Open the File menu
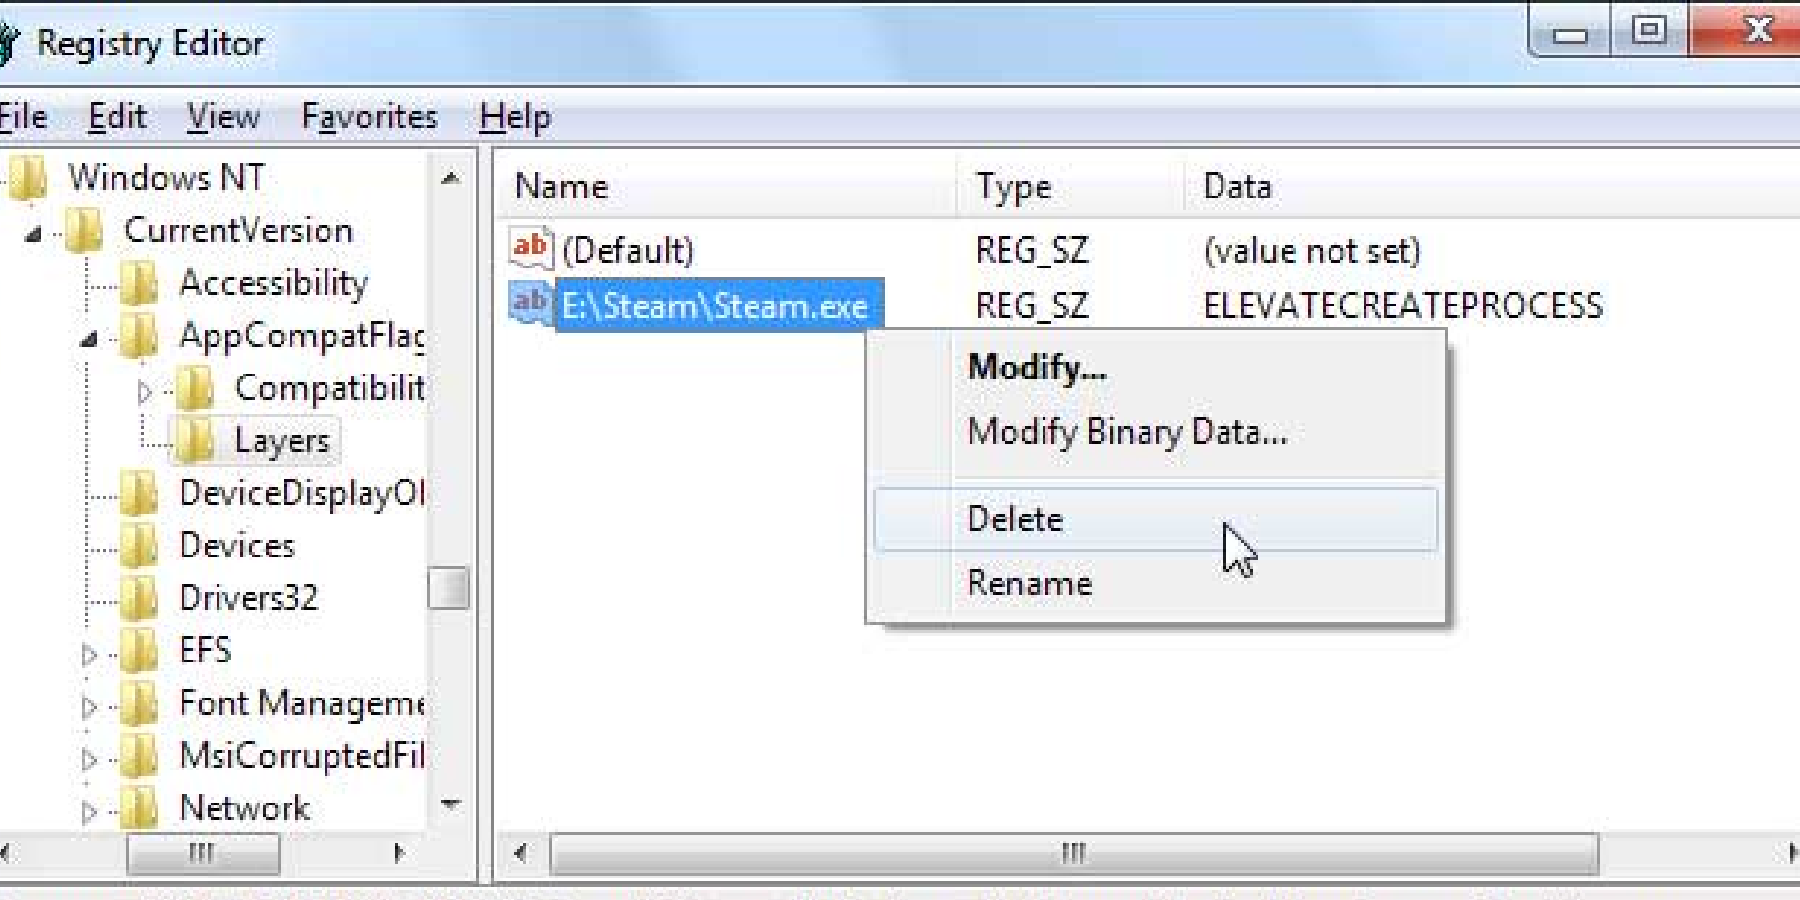 [23, 116]
